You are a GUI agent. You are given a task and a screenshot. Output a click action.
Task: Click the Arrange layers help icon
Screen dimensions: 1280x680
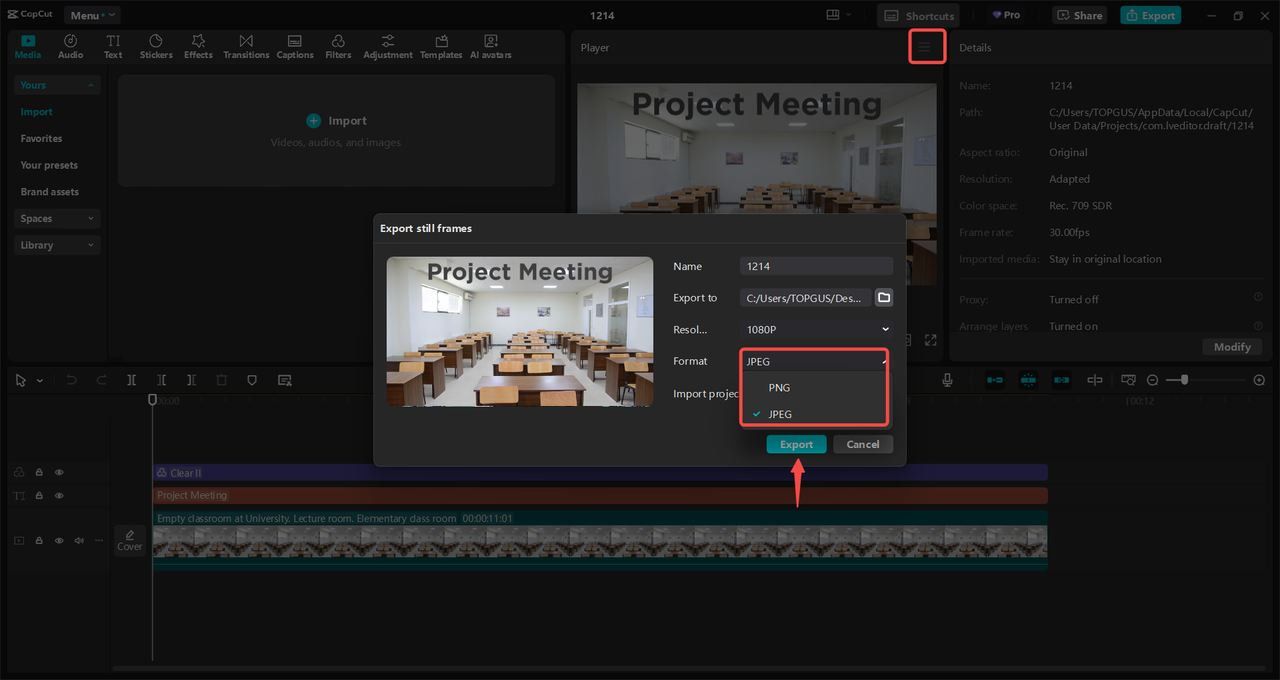click(x=1258, y=325)
